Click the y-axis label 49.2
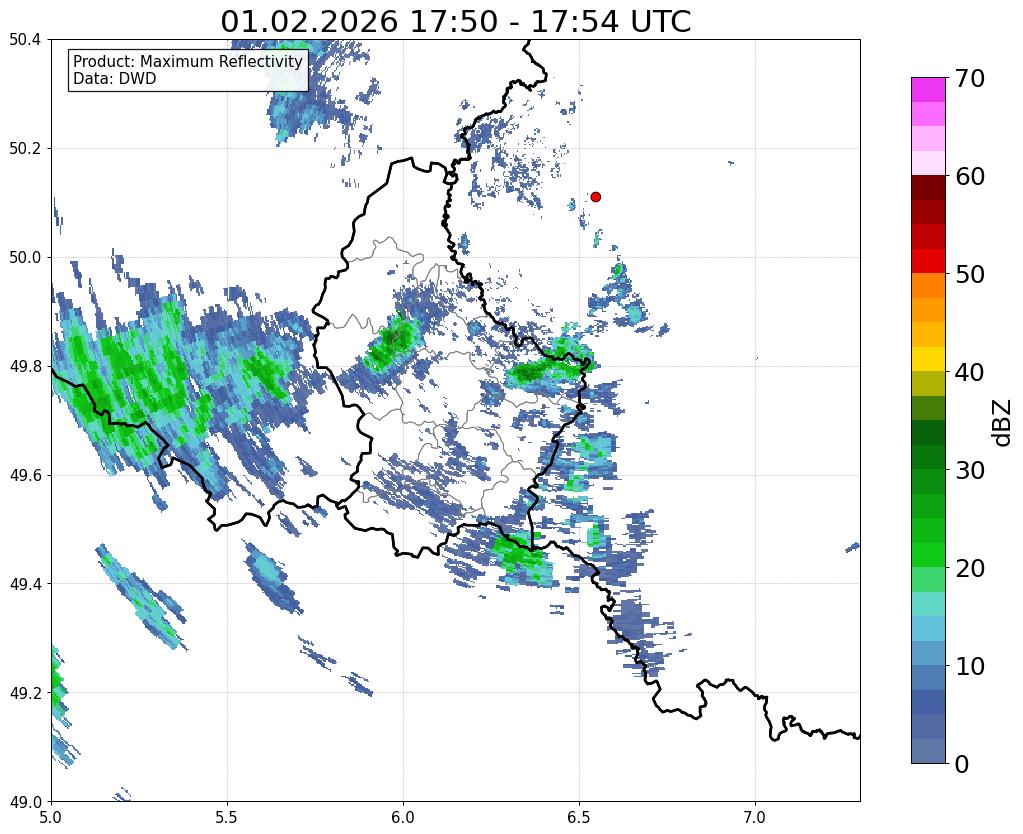Screen dimensions: 1023x834 (x=25, y=693)
